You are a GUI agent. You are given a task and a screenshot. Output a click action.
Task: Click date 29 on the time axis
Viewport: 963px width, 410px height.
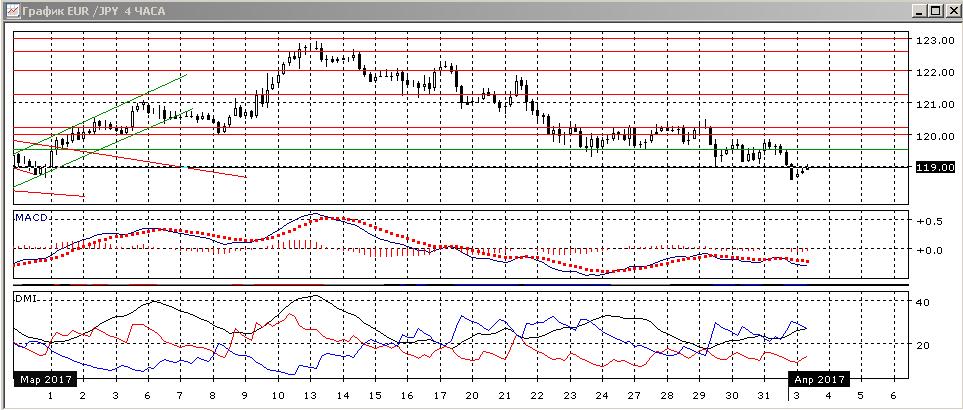700,396
